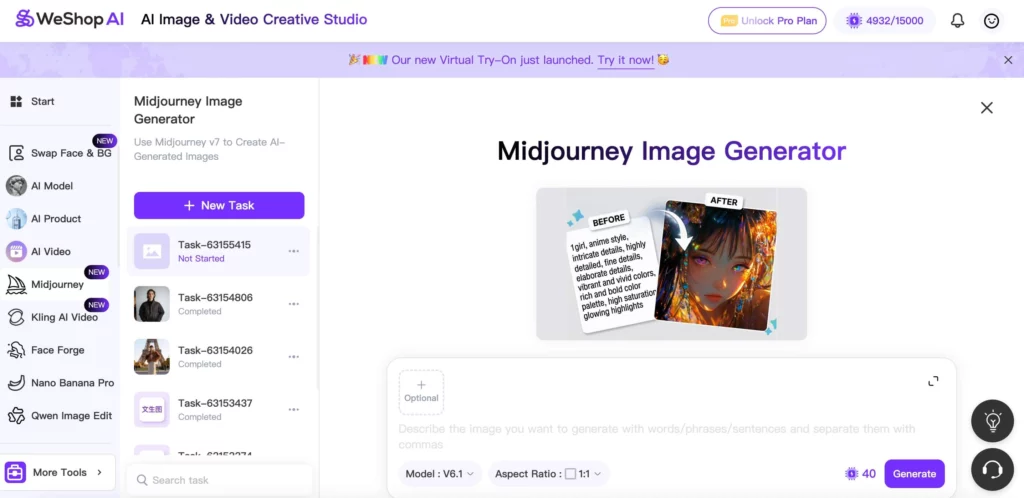This screenshot has height=498, width=1024.
Task: Expand the prompt box to fullscreen
Action: click(933, 381)
